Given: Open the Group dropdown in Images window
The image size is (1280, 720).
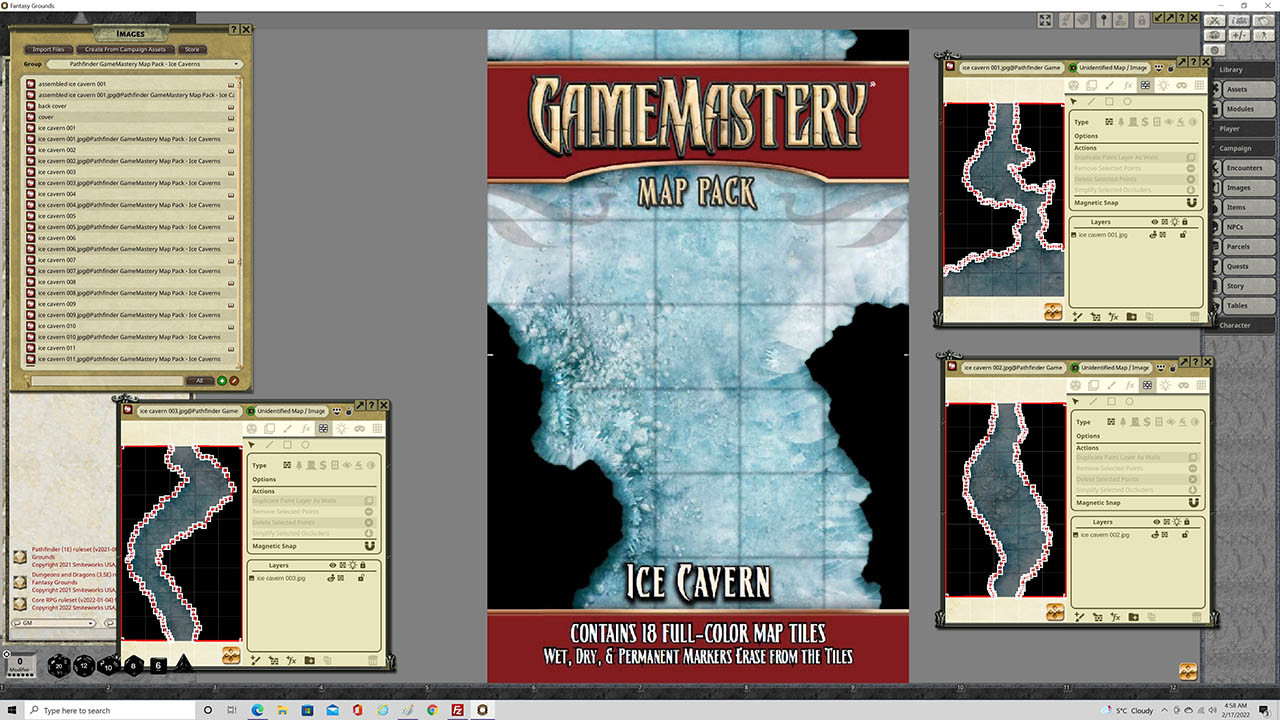Looking at the screenshot, I should [x=138, y=64].
